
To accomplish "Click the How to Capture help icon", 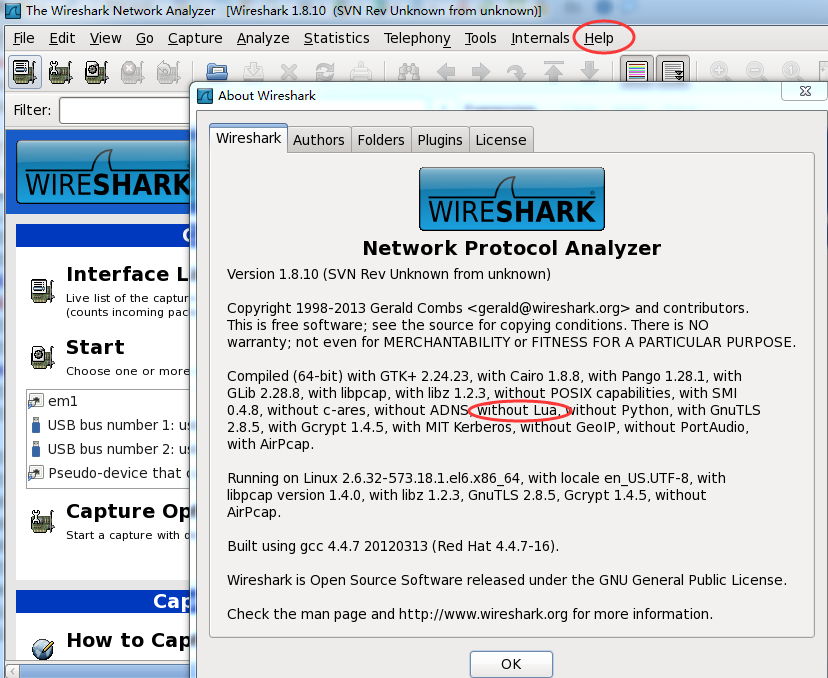I will coord(42,648).
